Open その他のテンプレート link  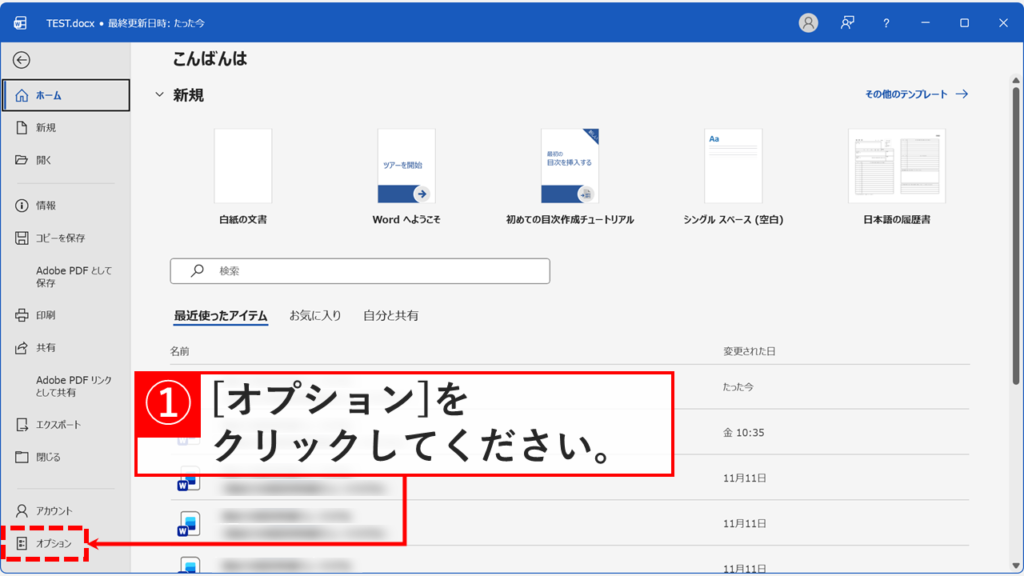(x=905, y=92)
